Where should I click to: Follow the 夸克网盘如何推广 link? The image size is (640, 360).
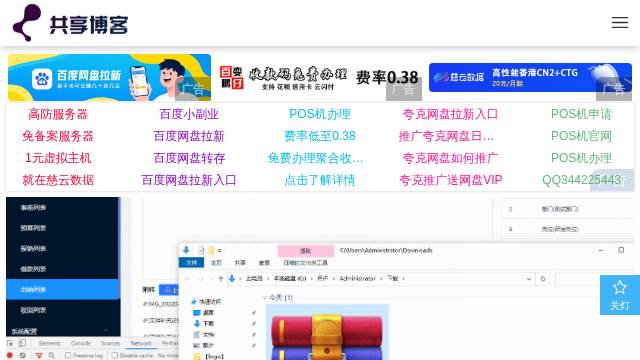[x=450, y=158]
